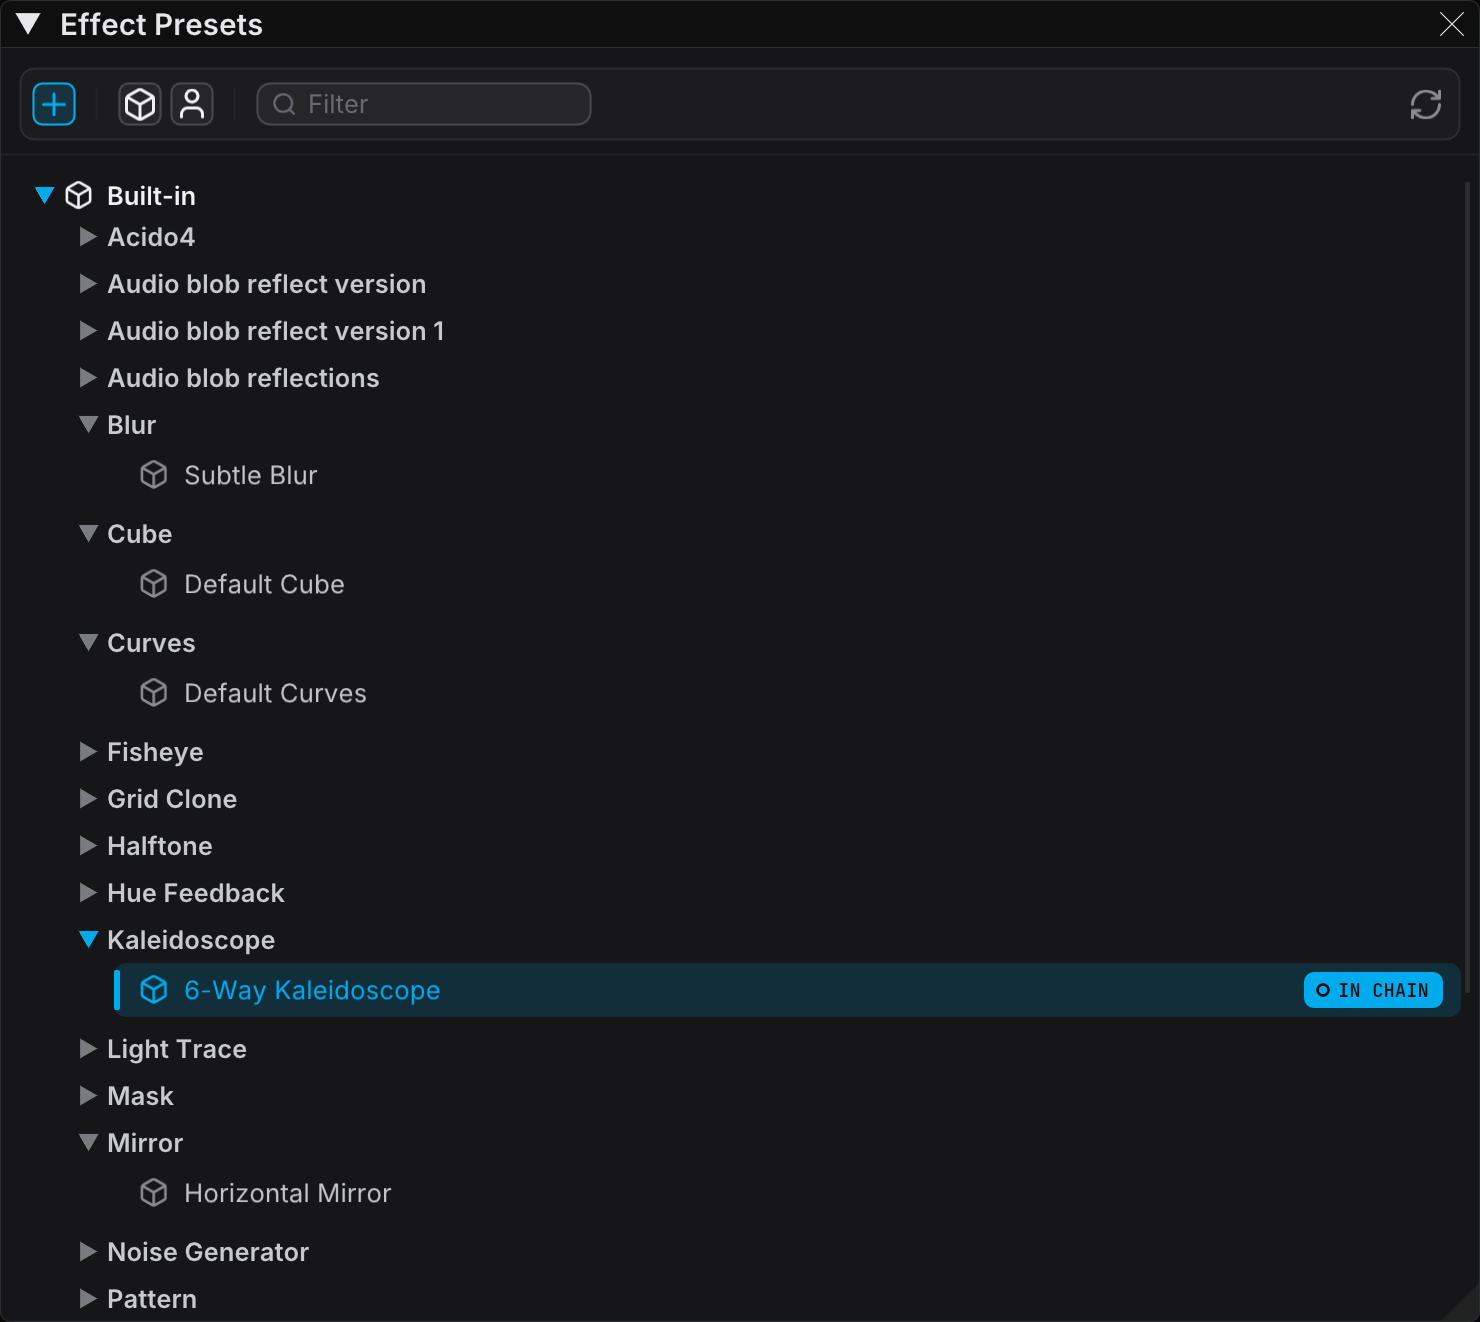This screenshot has height=1322, width=1480.
Task: Click into the Filter search field
Action: tap(424, 104)
